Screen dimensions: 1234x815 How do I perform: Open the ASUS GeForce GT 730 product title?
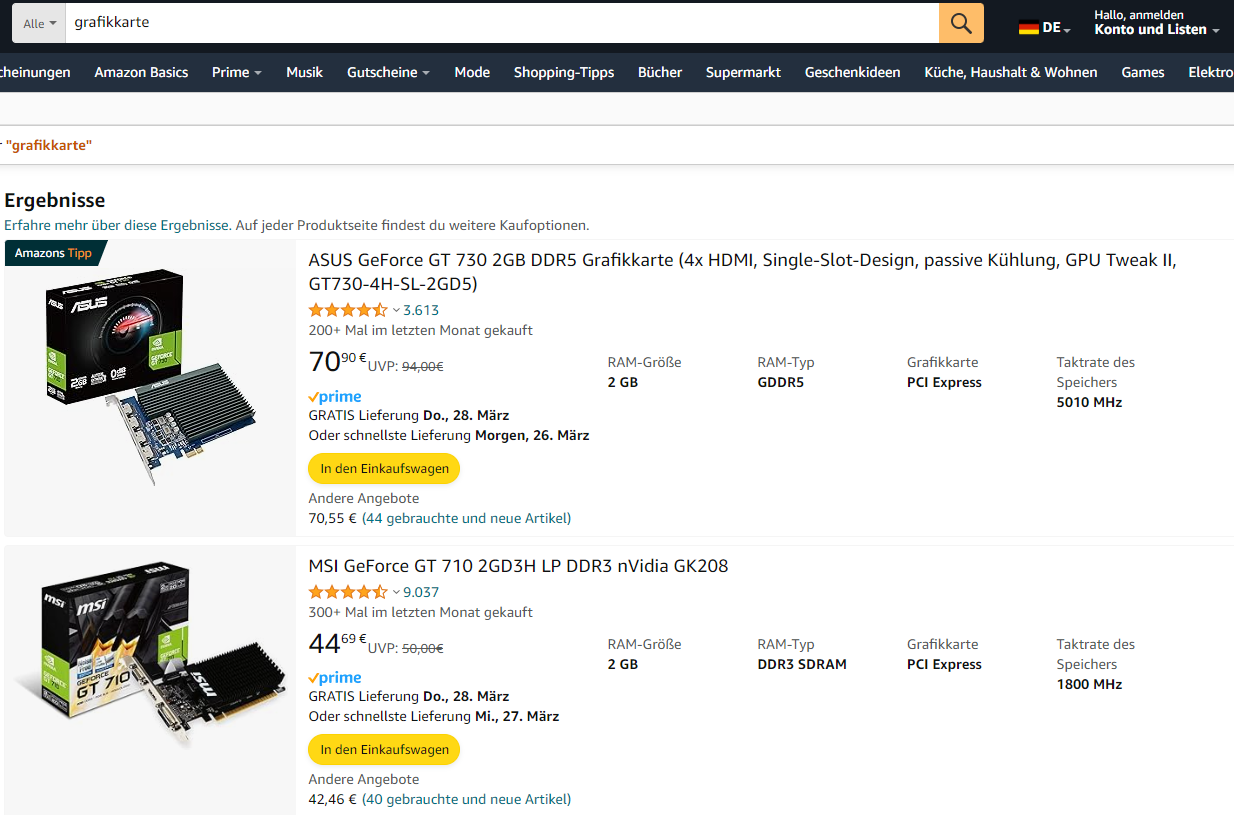click(742, 272)
